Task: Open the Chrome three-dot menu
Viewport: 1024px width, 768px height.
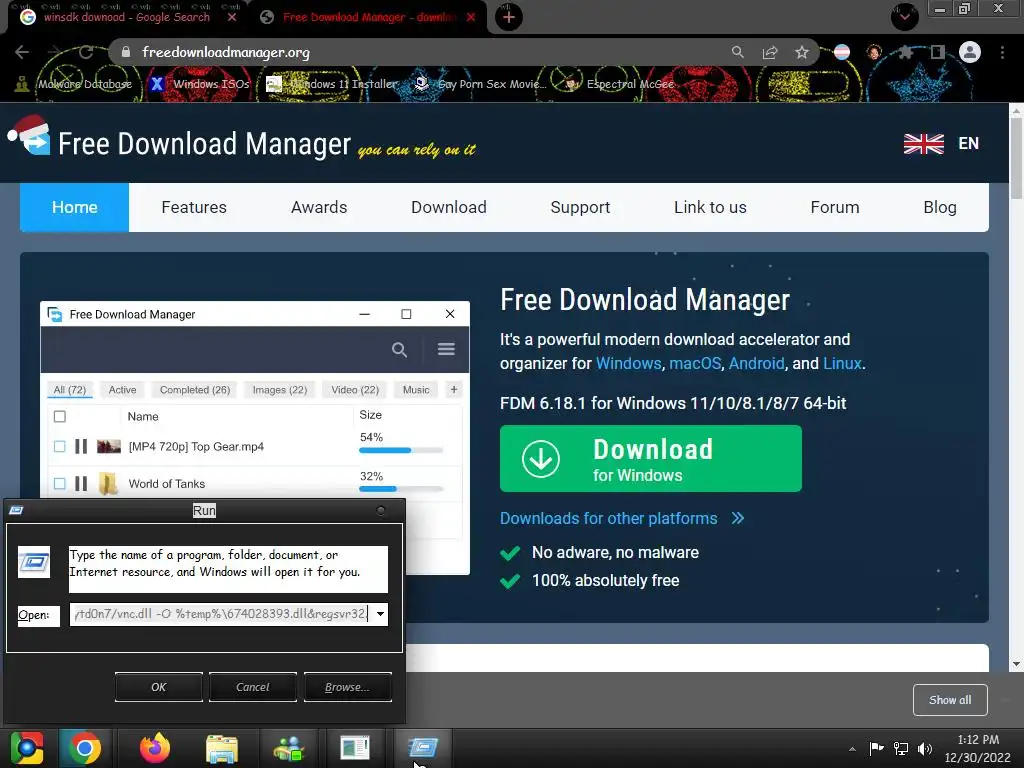Action: [1002, 52]
